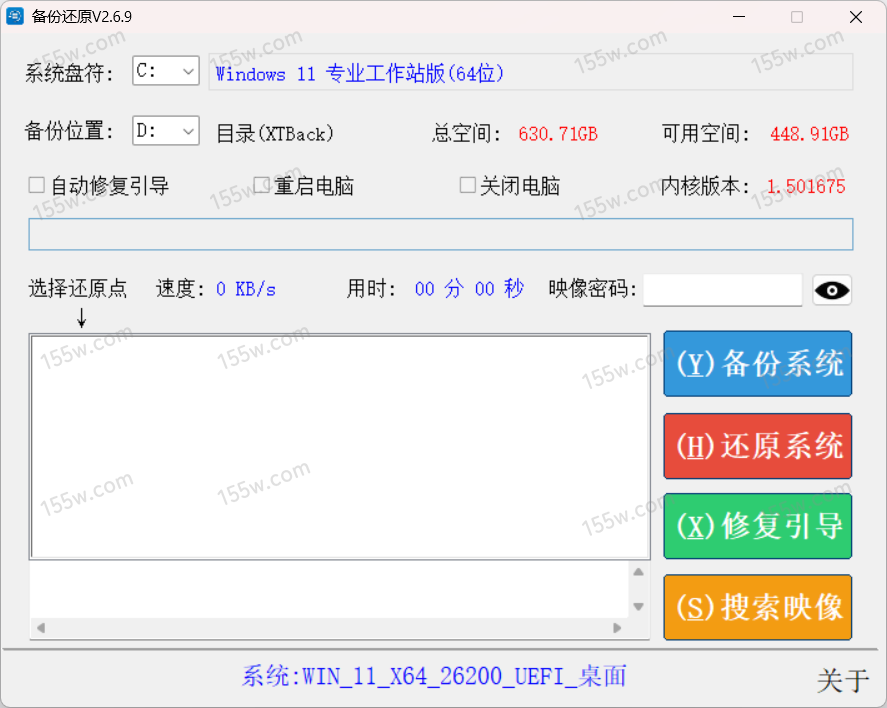Check the 关闭电脑 option
Screen dimensions: 887x708
(467, 185)
